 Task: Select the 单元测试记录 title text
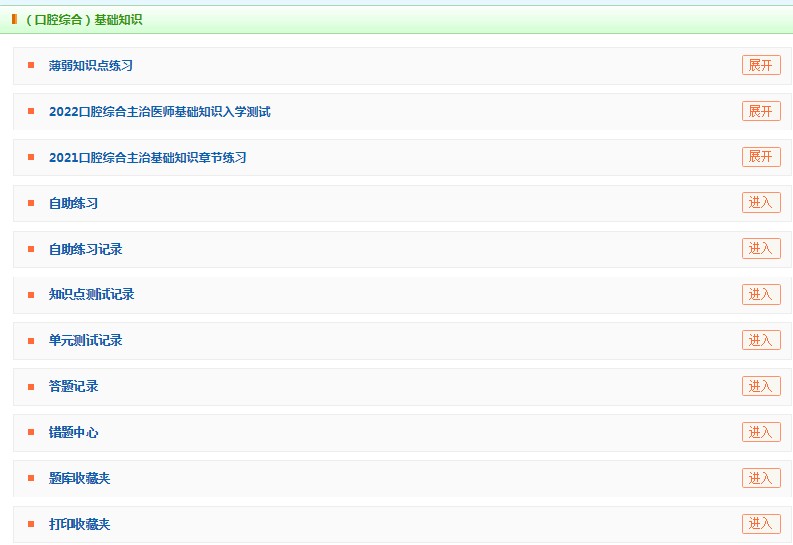(x=85, y=341)
